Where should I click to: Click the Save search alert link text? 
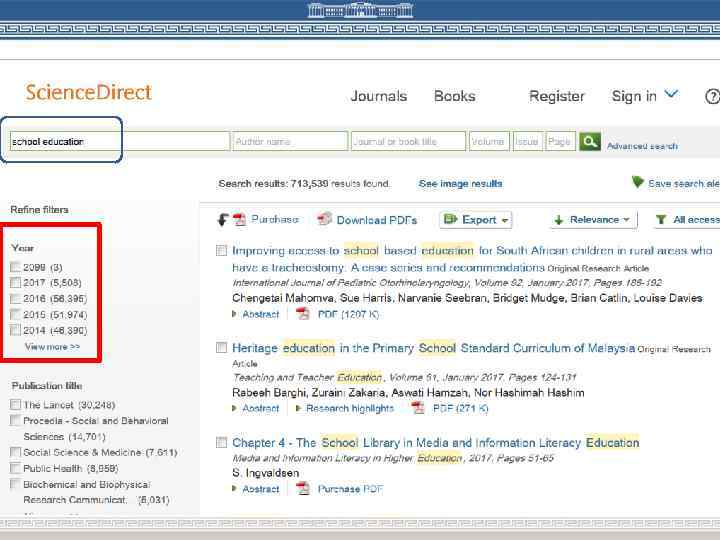click(684, 184)
